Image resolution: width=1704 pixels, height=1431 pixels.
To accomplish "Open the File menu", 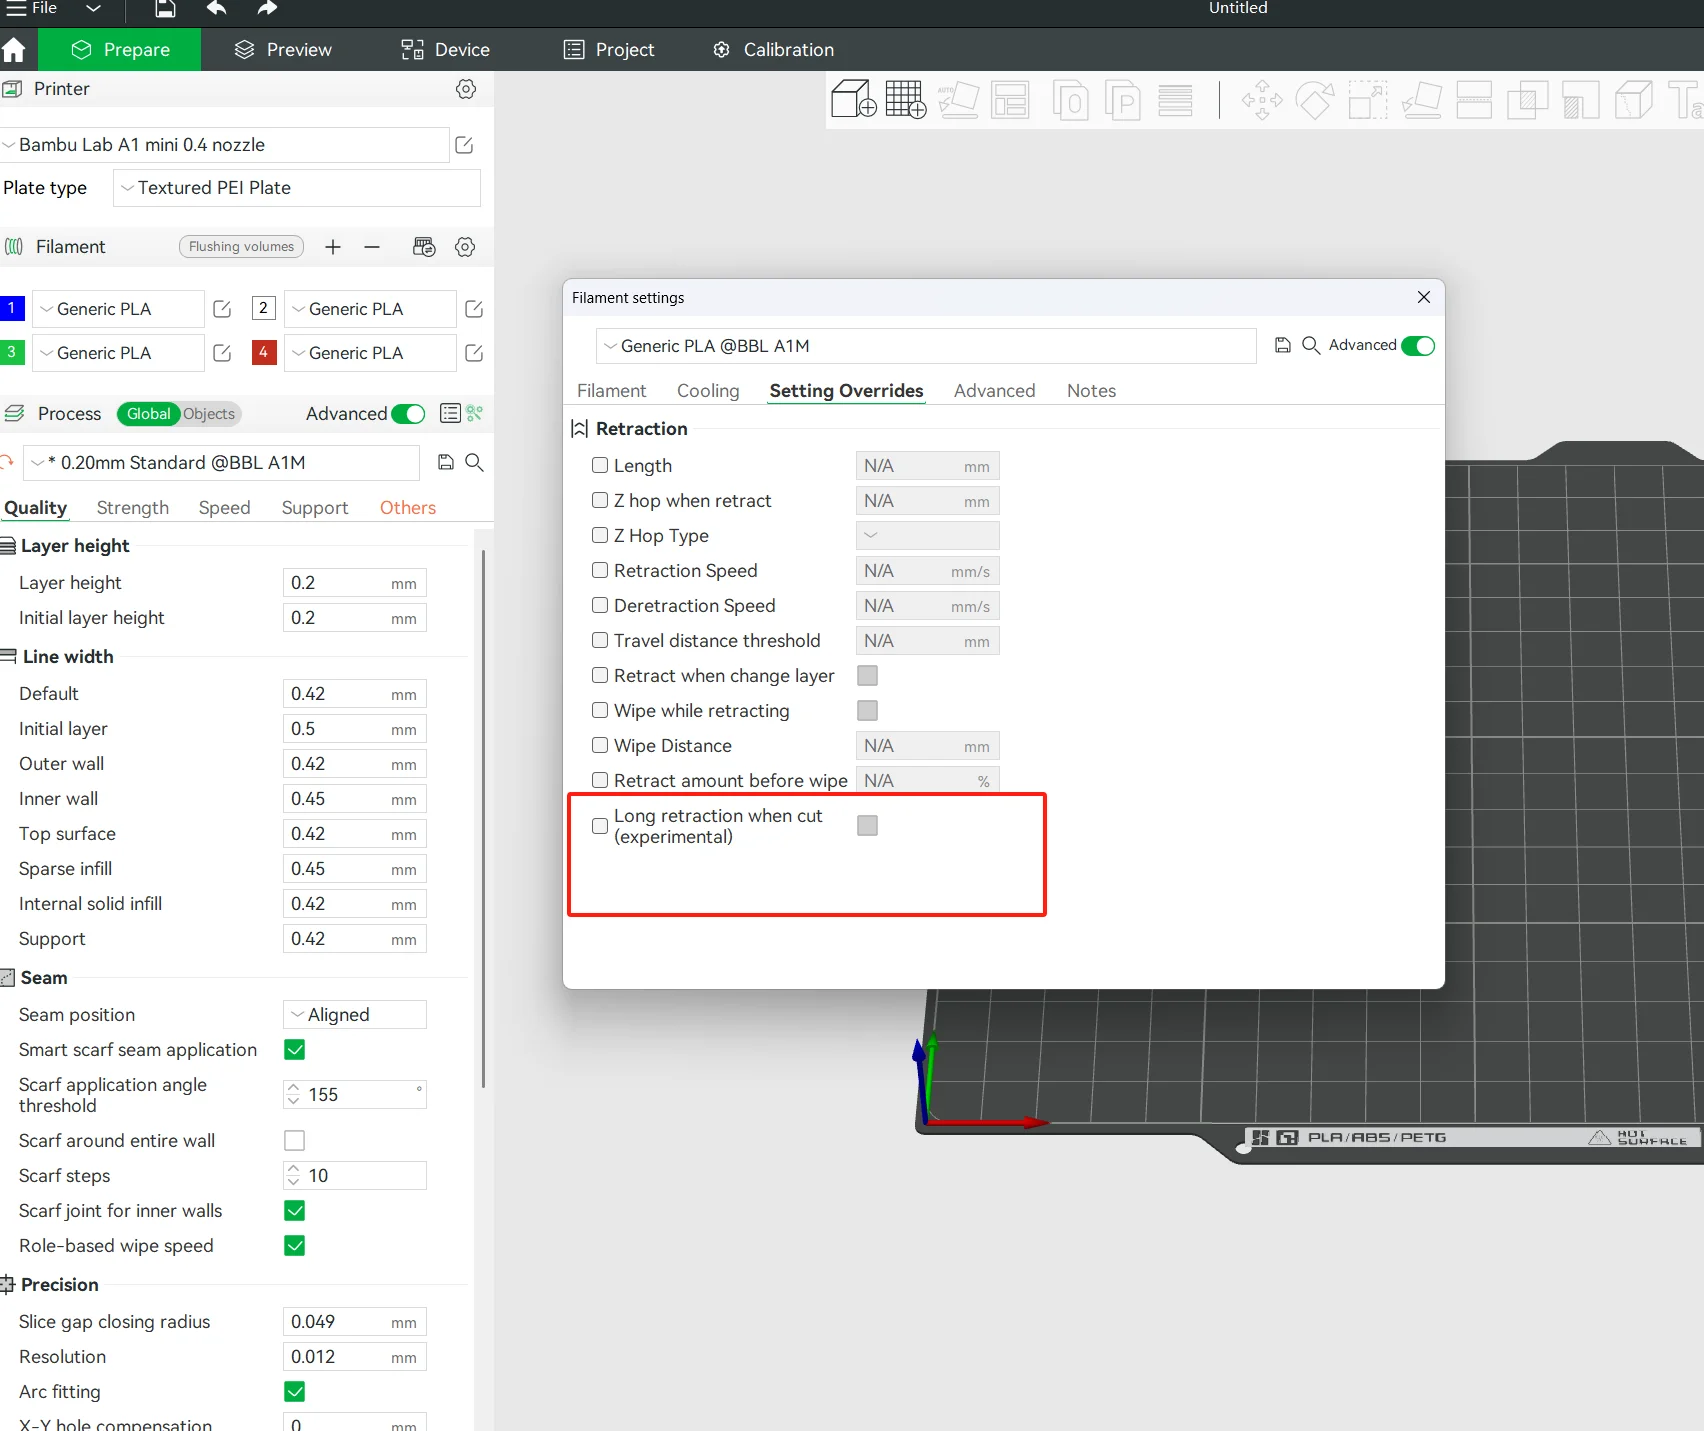I will tap(32, 9).
